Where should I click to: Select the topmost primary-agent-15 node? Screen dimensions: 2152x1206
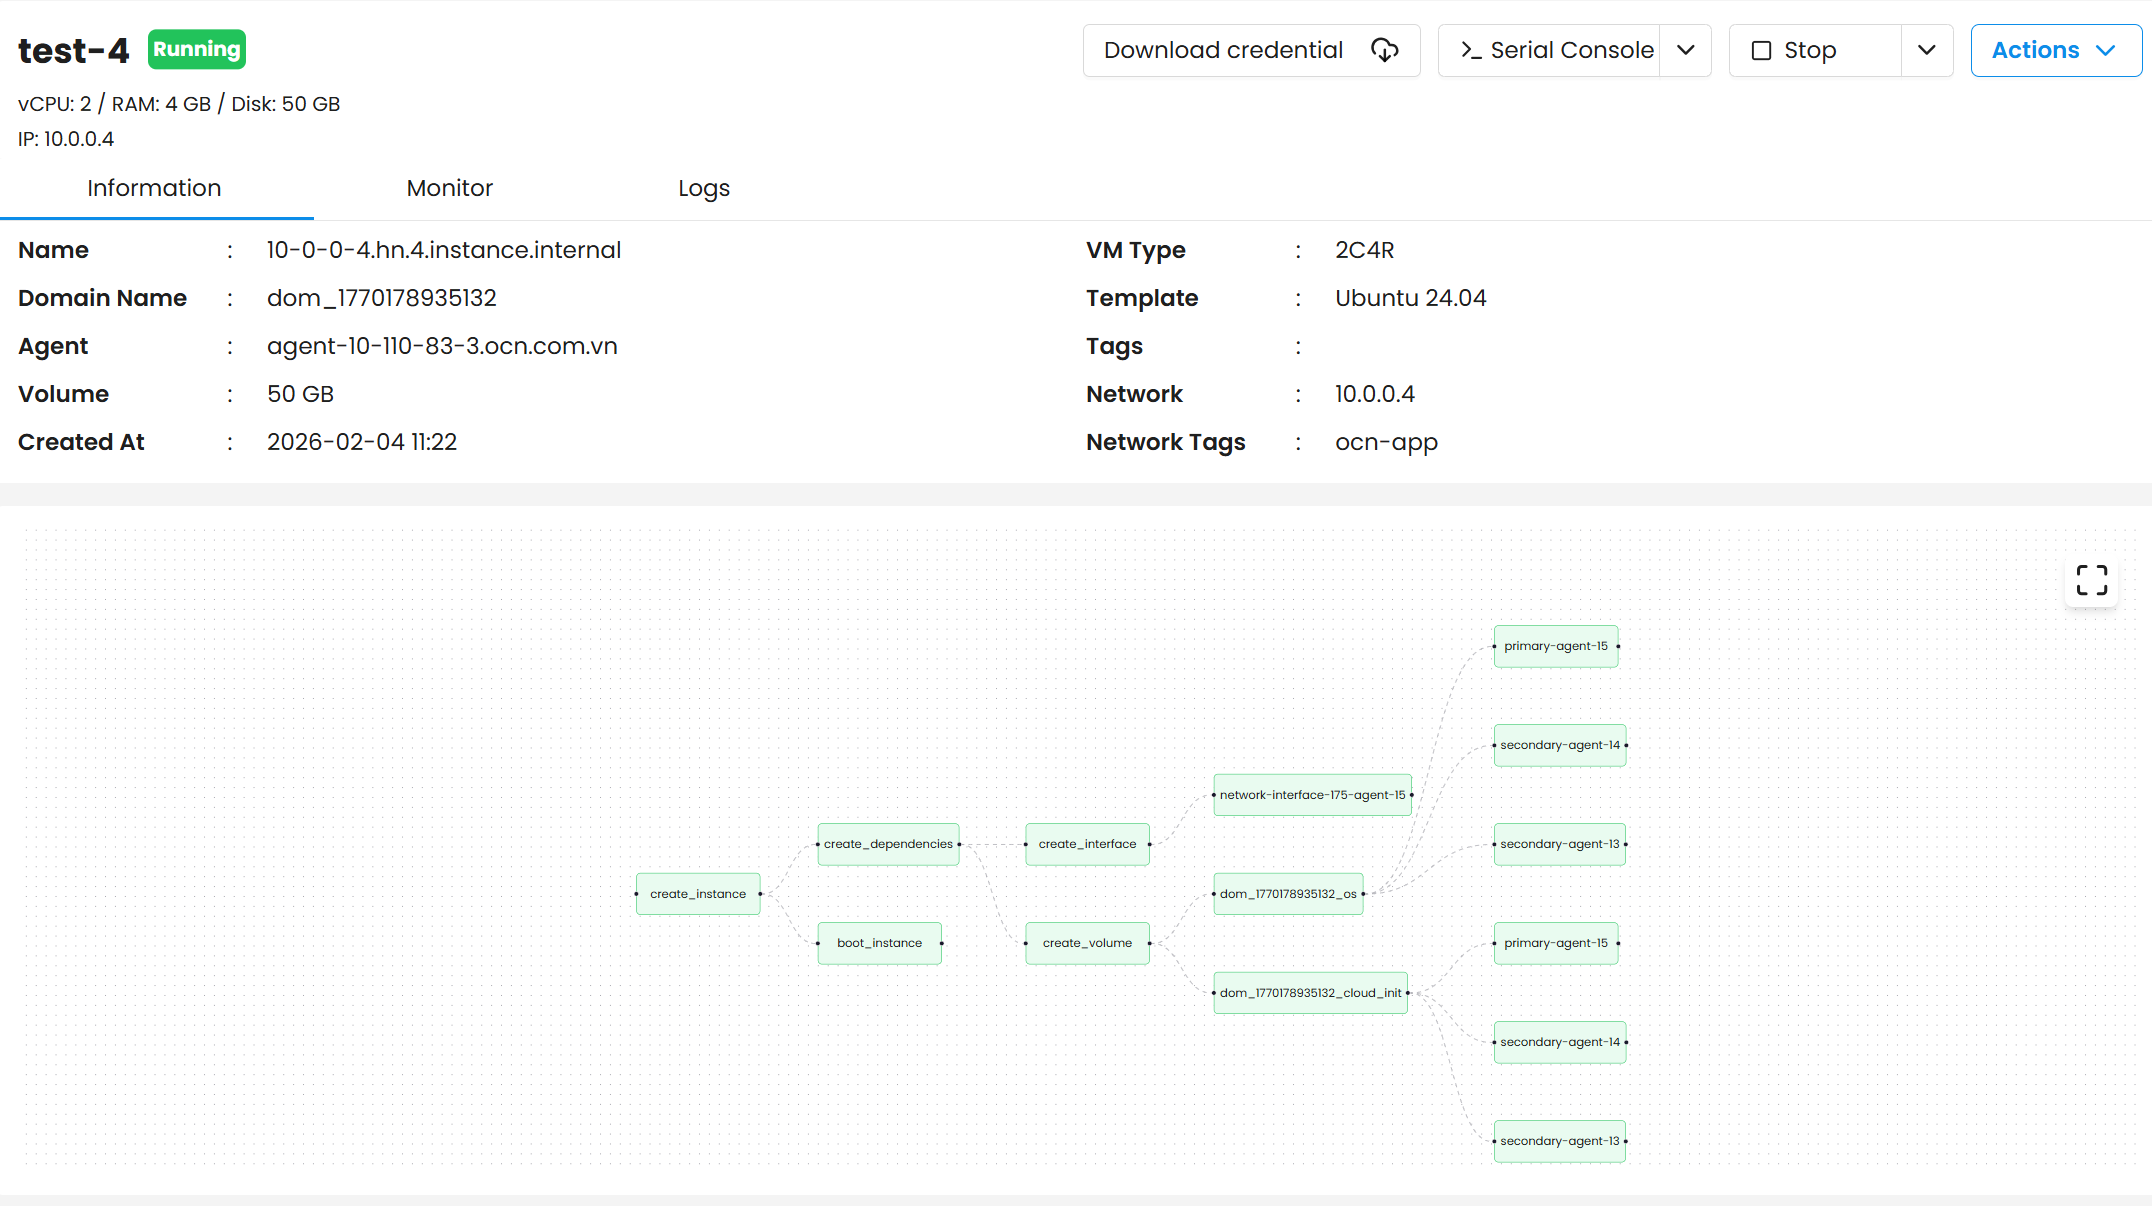[x=1555, y=646]
